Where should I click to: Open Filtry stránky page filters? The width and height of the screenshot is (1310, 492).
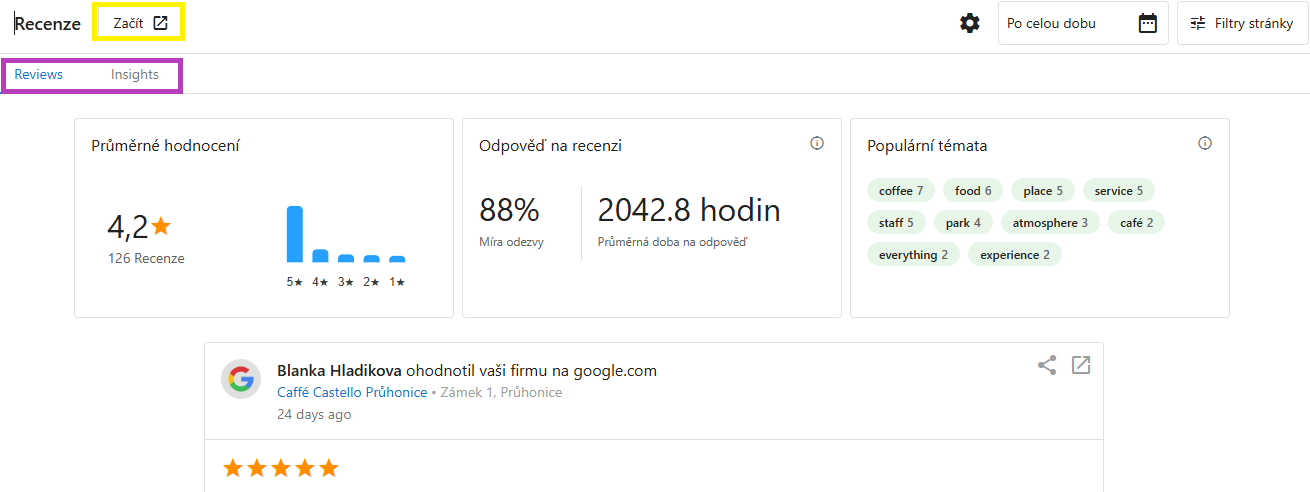click(1242, 23)
